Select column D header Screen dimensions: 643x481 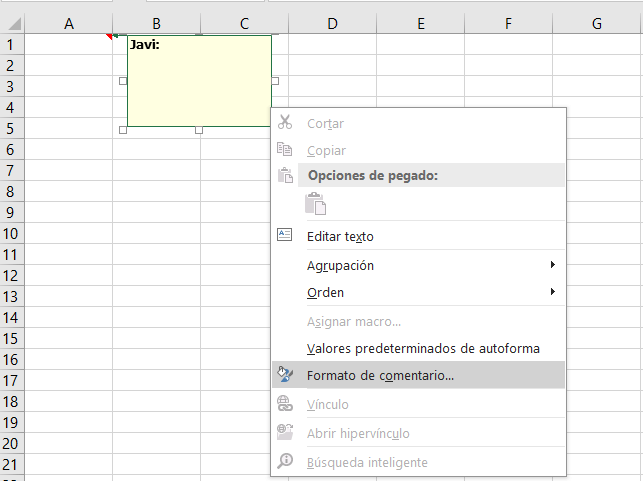[x=331, y=23]
